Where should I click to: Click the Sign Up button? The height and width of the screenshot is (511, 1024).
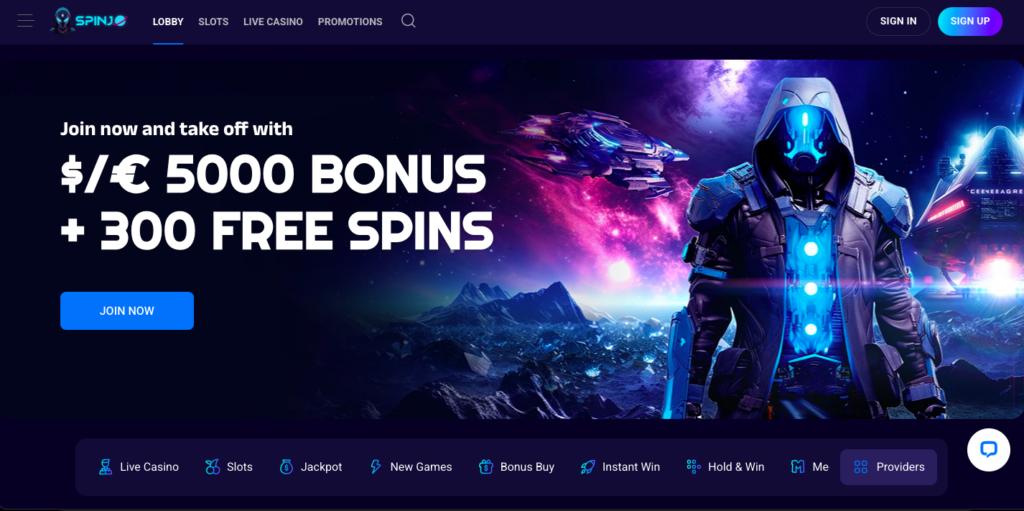[970, 21]
